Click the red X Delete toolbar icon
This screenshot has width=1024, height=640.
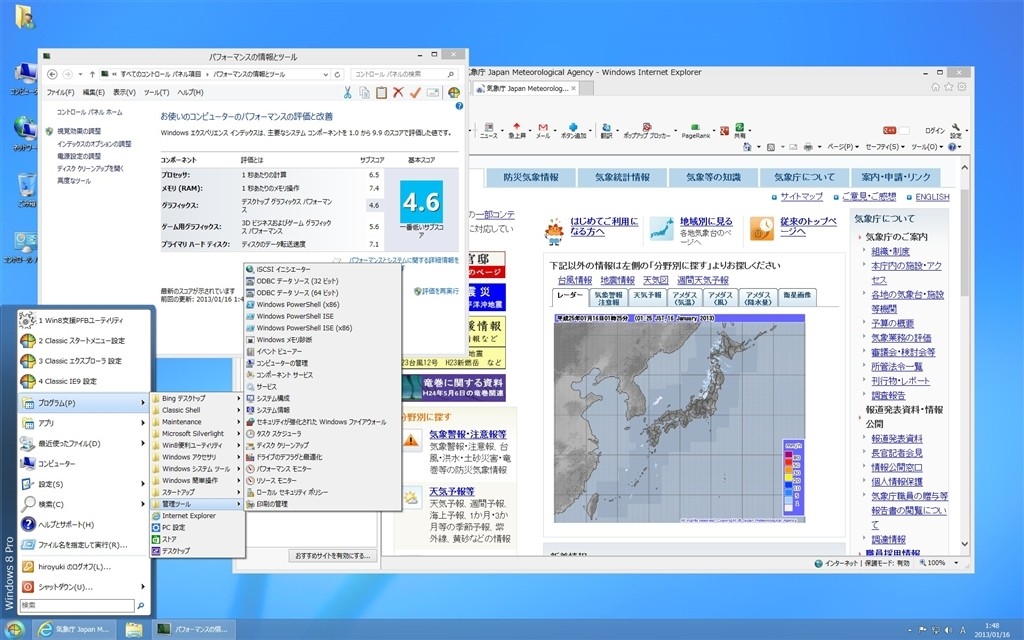tap(398, 93)
